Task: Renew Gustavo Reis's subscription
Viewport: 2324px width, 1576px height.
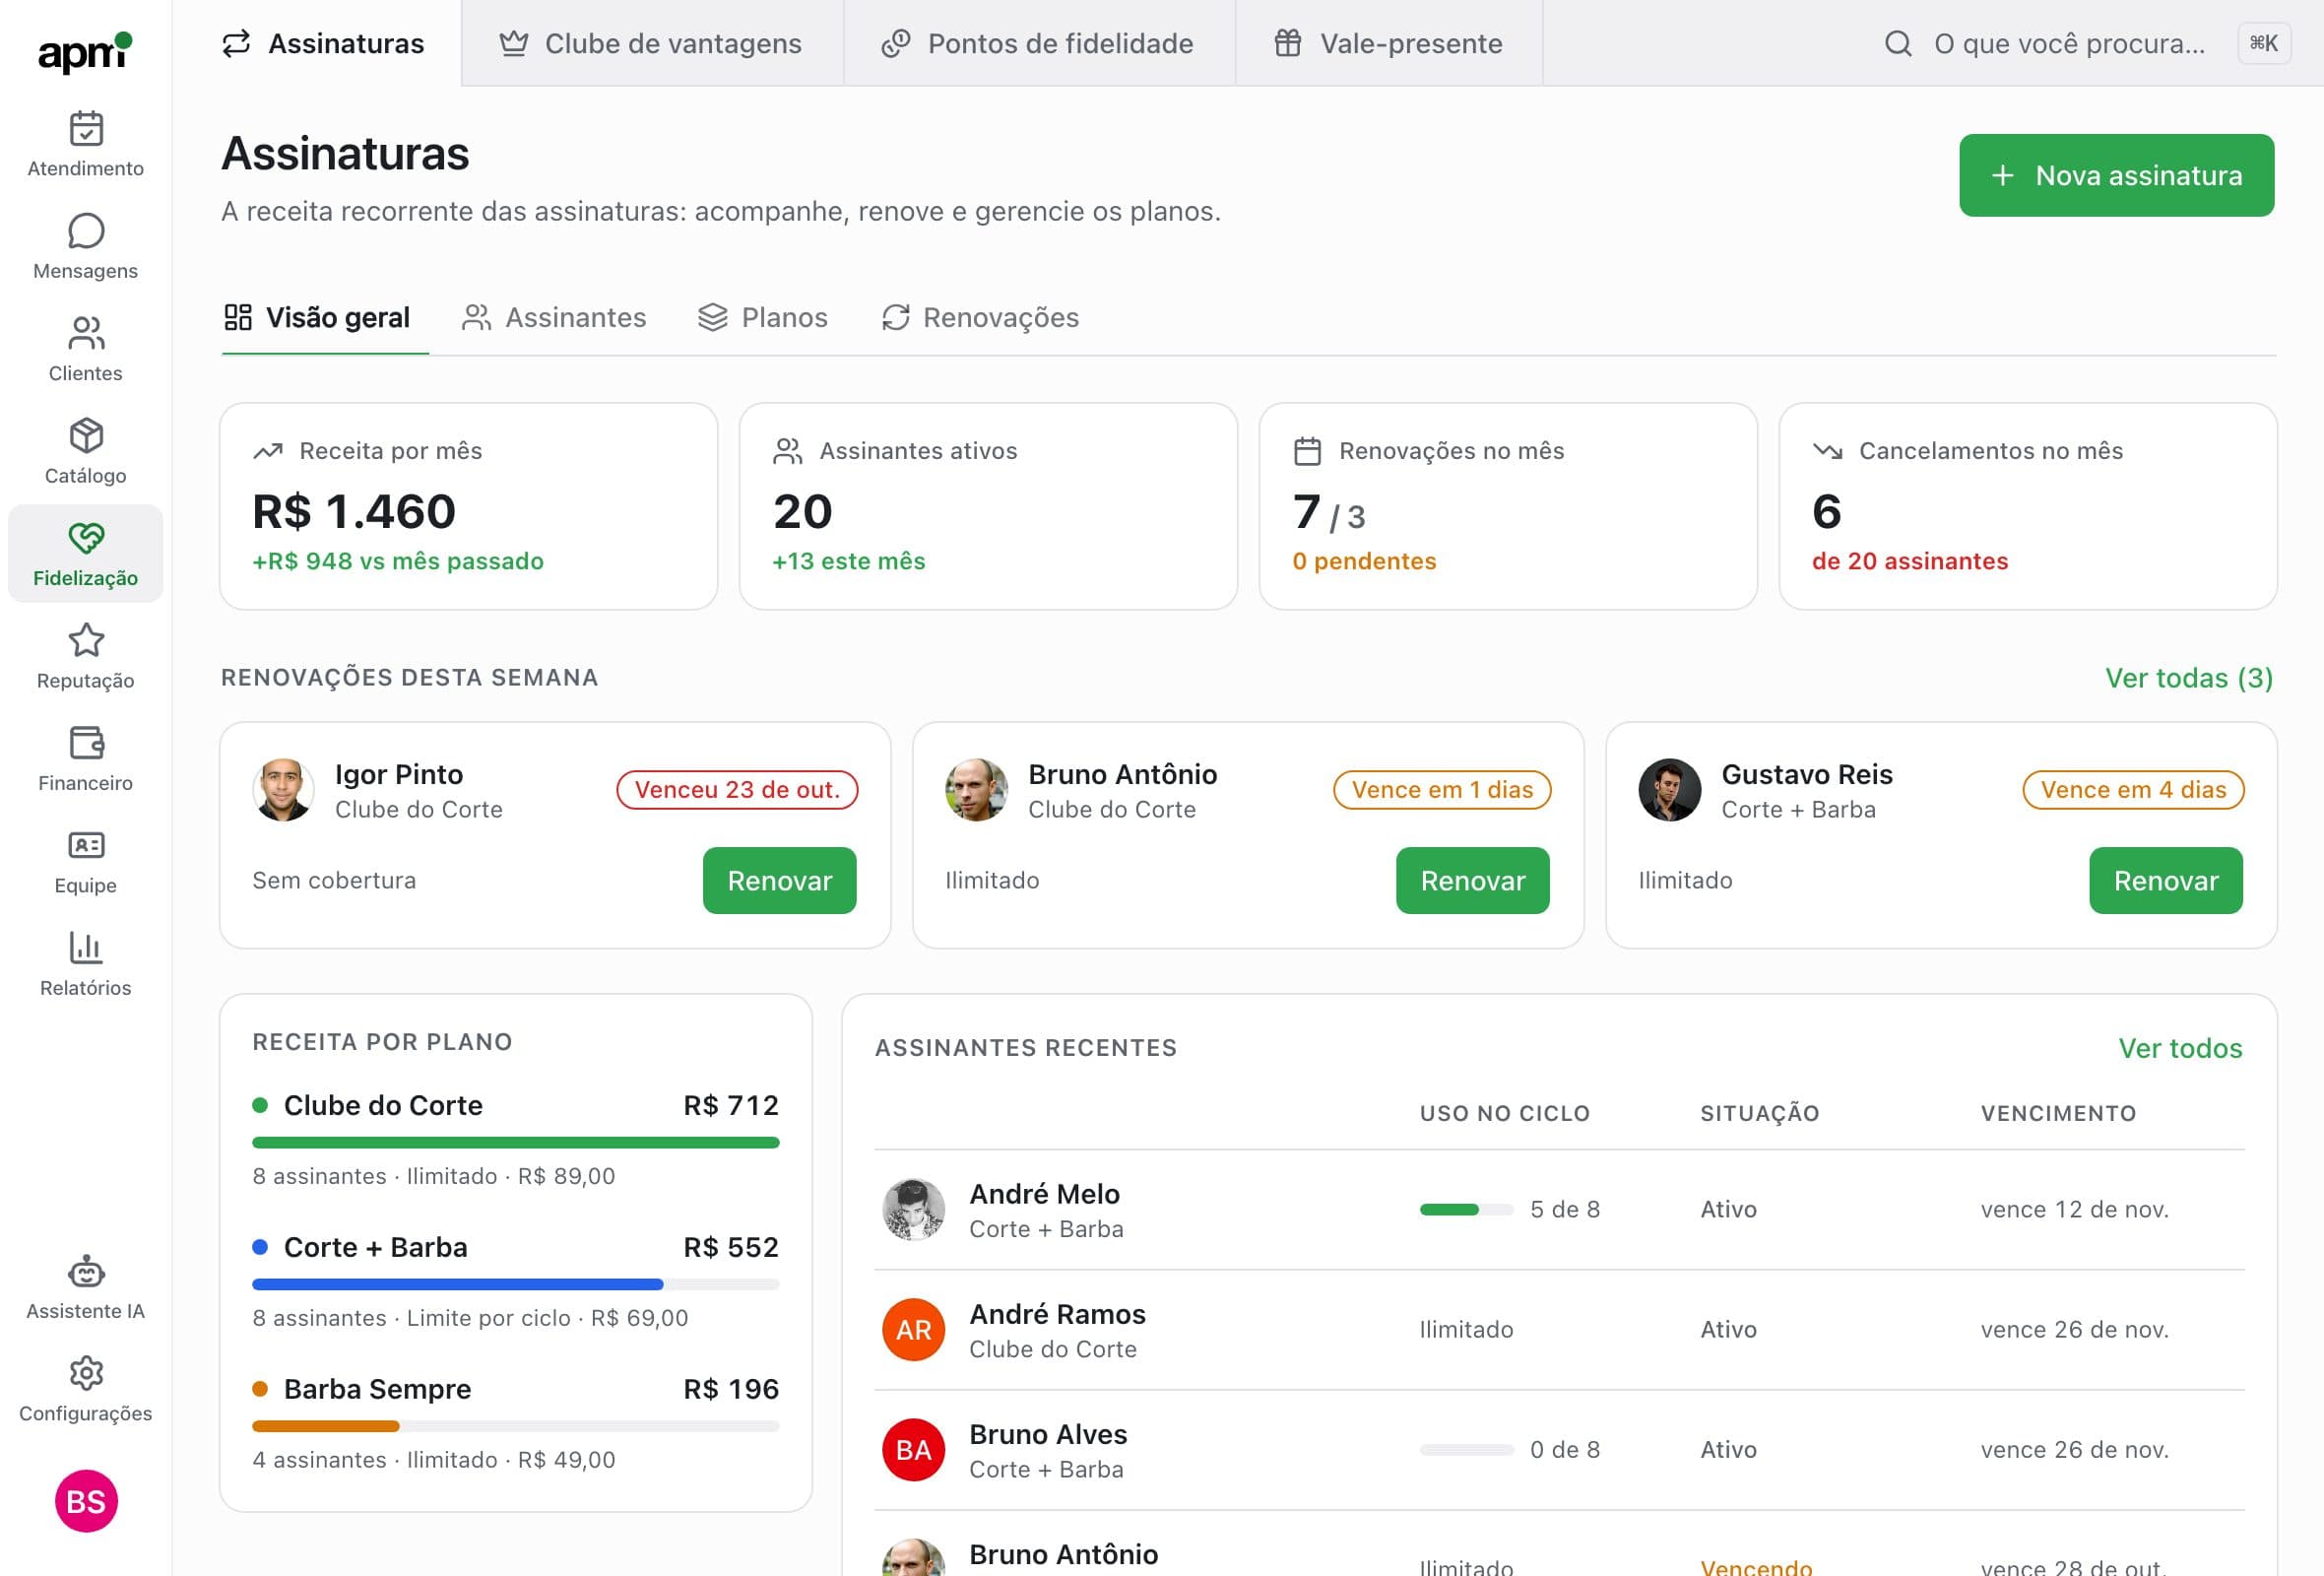Action: point(2165,880)
